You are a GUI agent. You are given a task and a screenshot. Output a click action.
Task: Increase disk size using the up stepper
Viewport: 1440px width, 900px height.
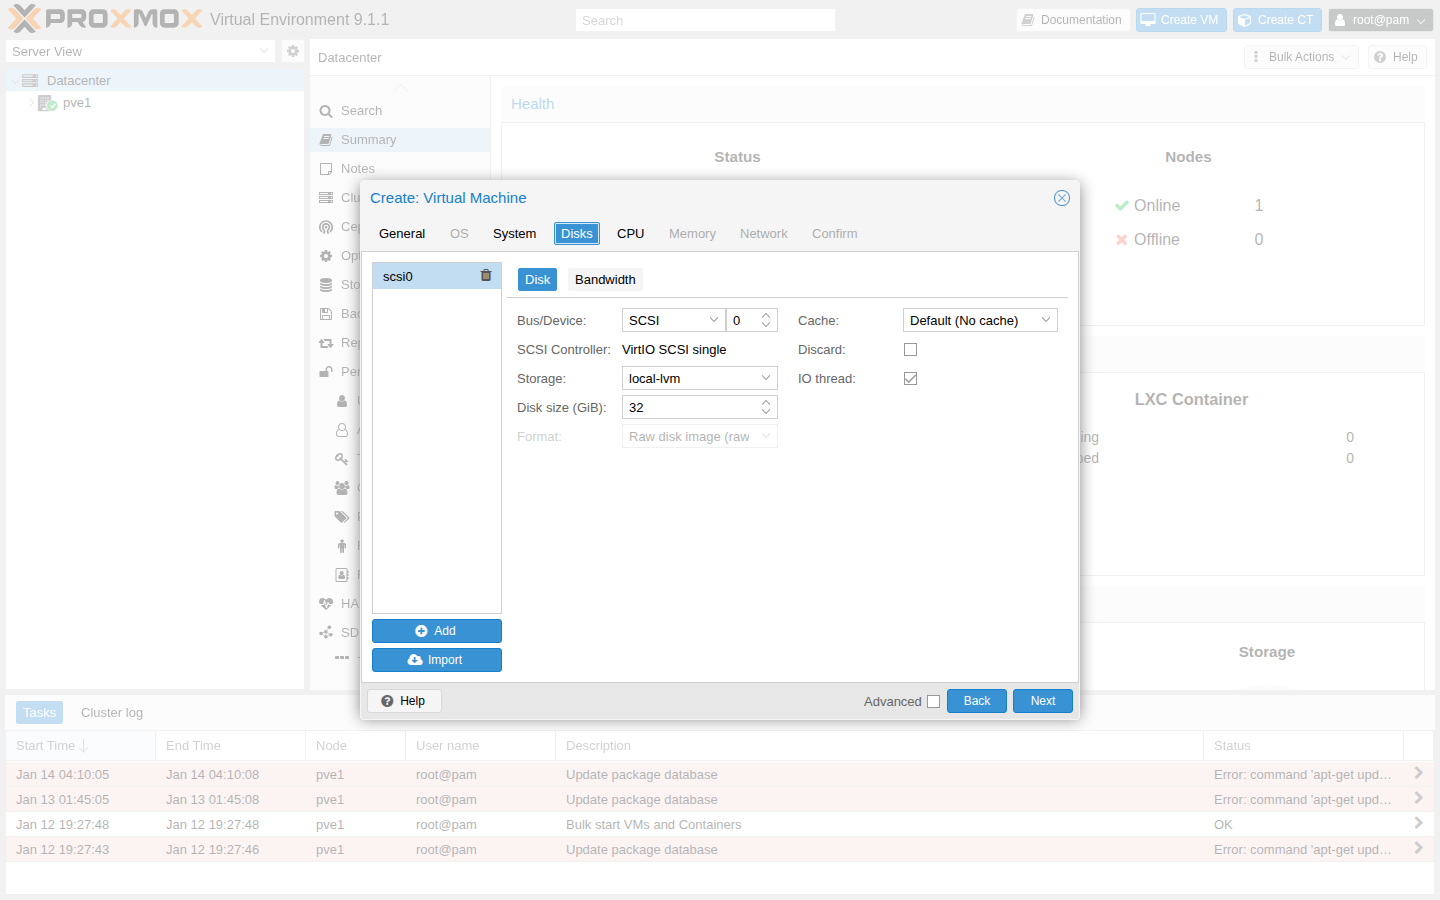click(x=768, y=402)
